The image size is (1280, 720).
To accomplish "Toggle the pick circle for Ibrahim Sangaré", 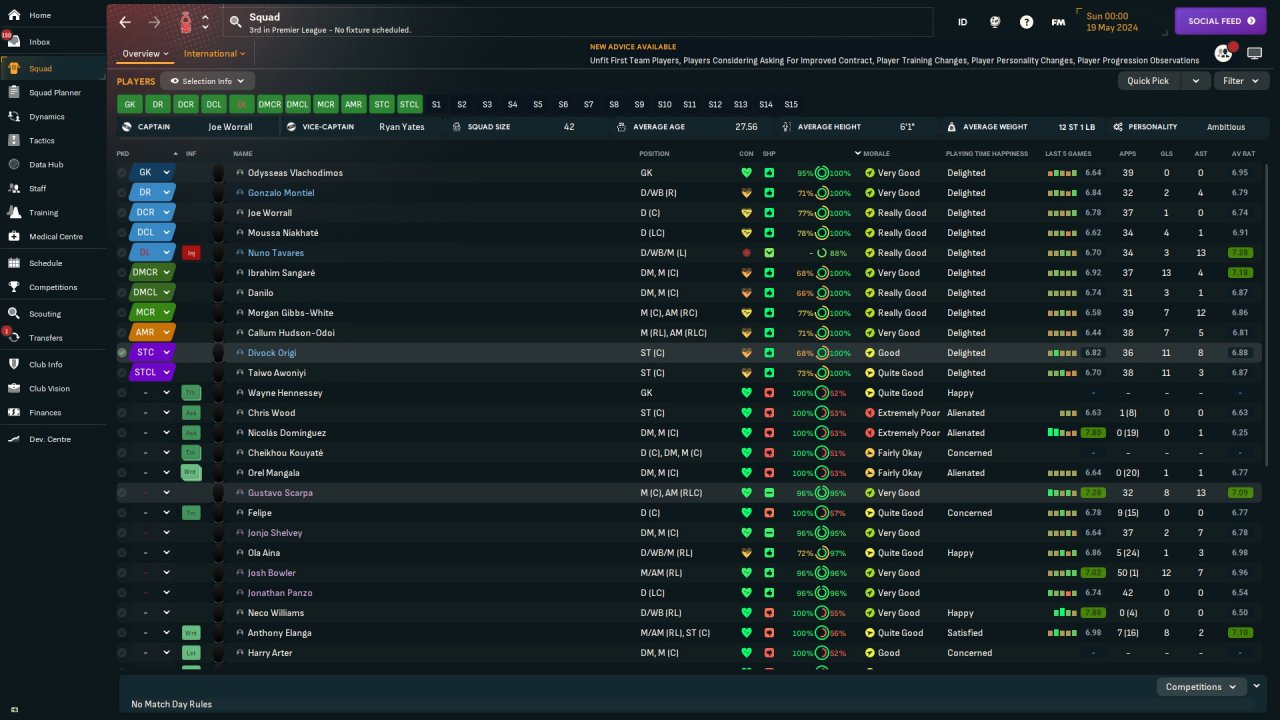I will 122,273.
